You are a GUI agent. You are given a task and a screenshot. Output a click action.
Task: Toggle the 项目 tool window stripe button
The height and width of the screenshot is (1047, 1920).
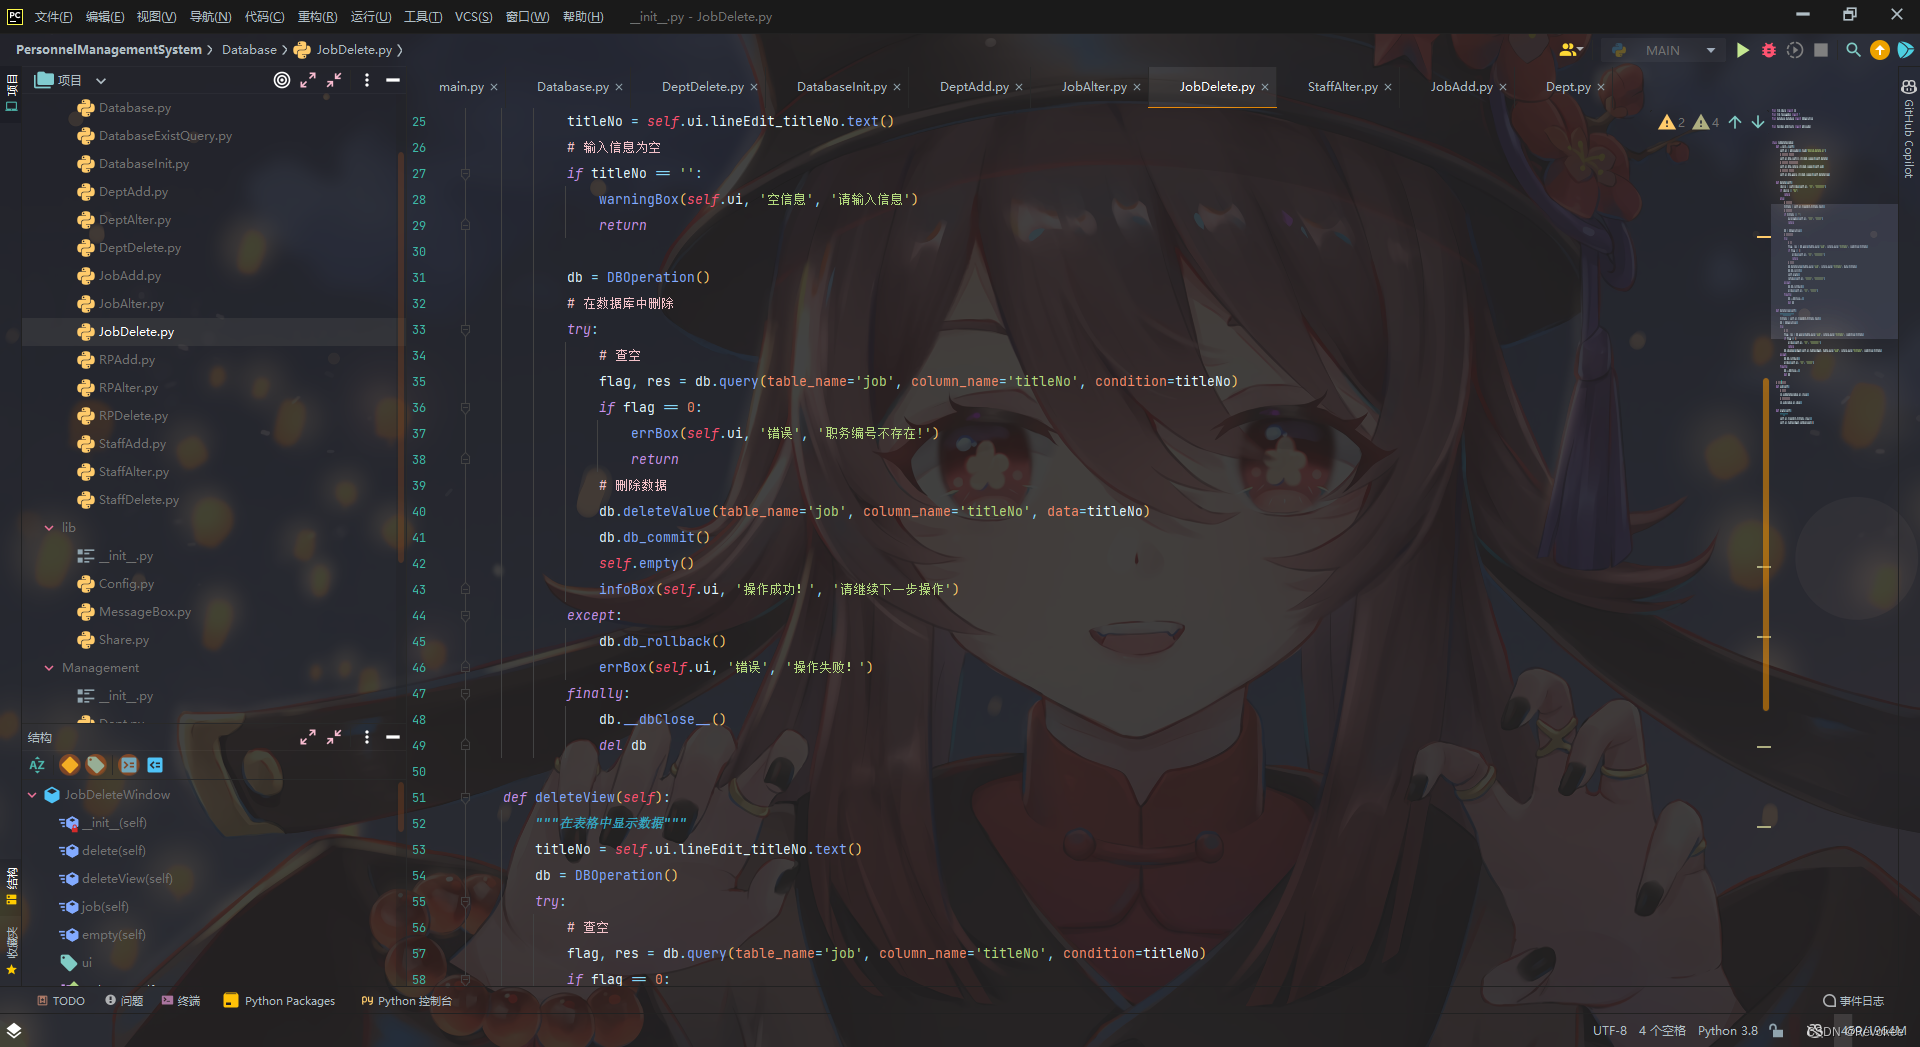[12, 92]
